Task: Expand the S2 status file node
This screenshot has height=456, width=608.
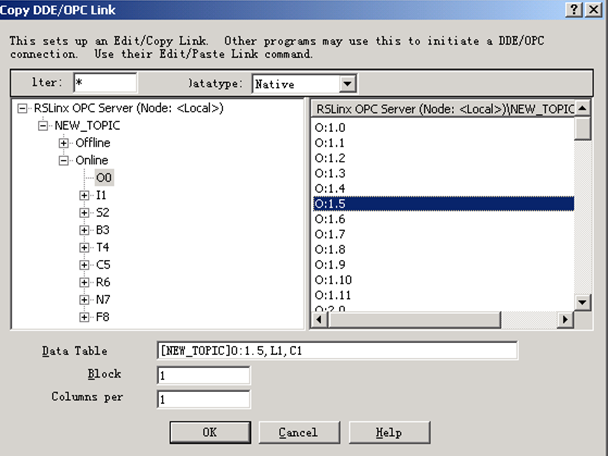Action: (x=85, y=213)
